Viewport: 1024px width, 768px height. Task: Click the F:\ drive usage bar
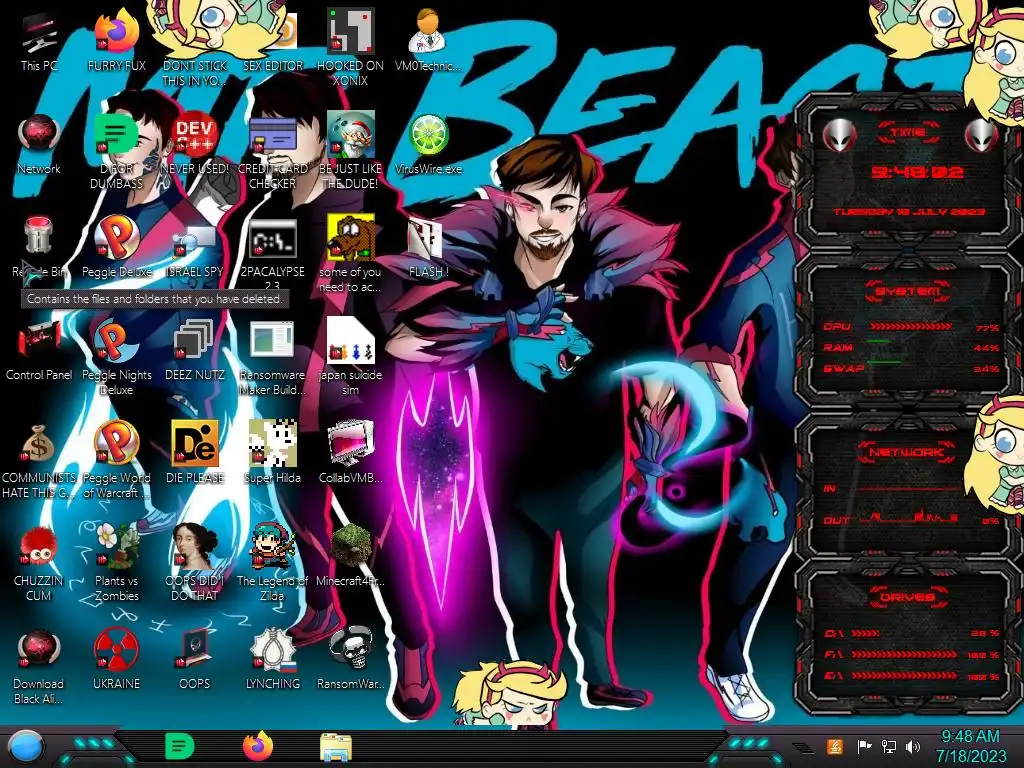(904, 654)
